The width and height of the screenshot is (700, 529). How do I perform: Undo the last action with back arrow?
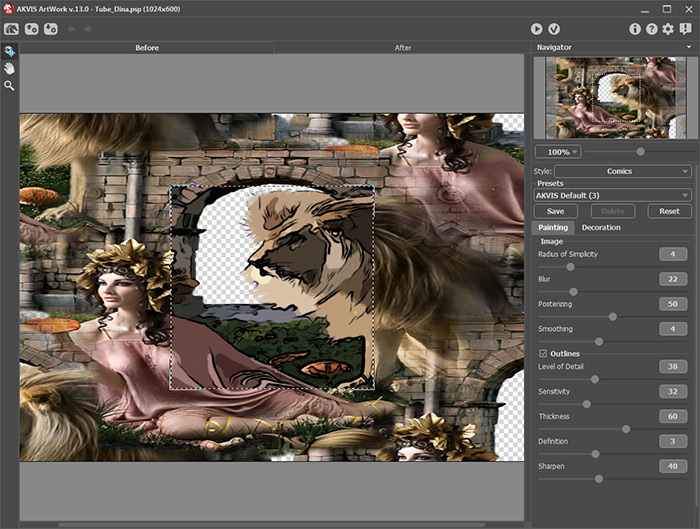point(71,29)
